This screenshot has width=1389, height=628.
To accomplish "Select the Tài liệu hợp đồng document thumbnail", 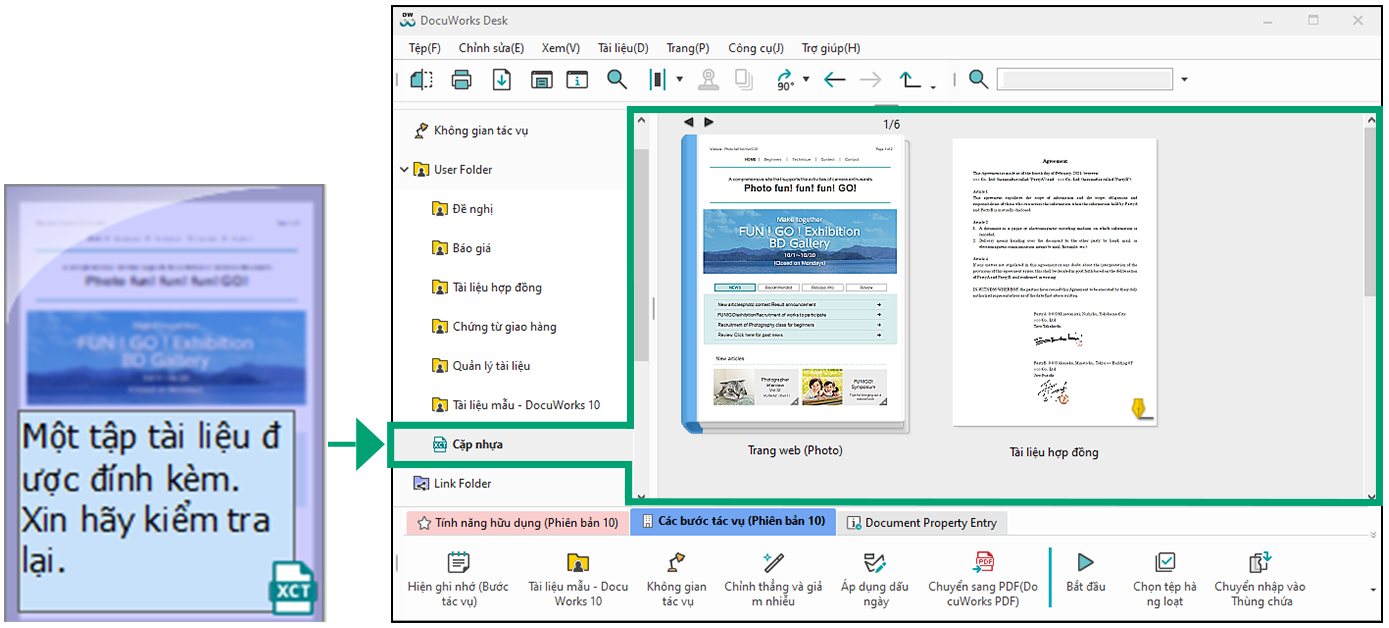I will click(1053, 283).
